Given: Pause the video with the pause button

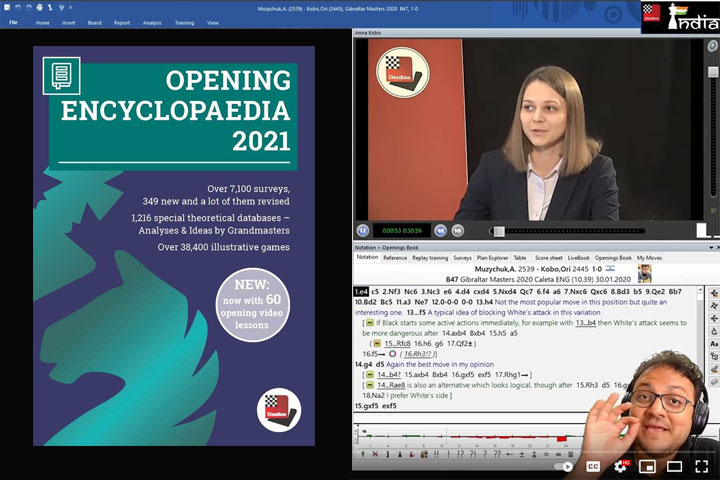Looking at the screenshot, I should point(364,230).
